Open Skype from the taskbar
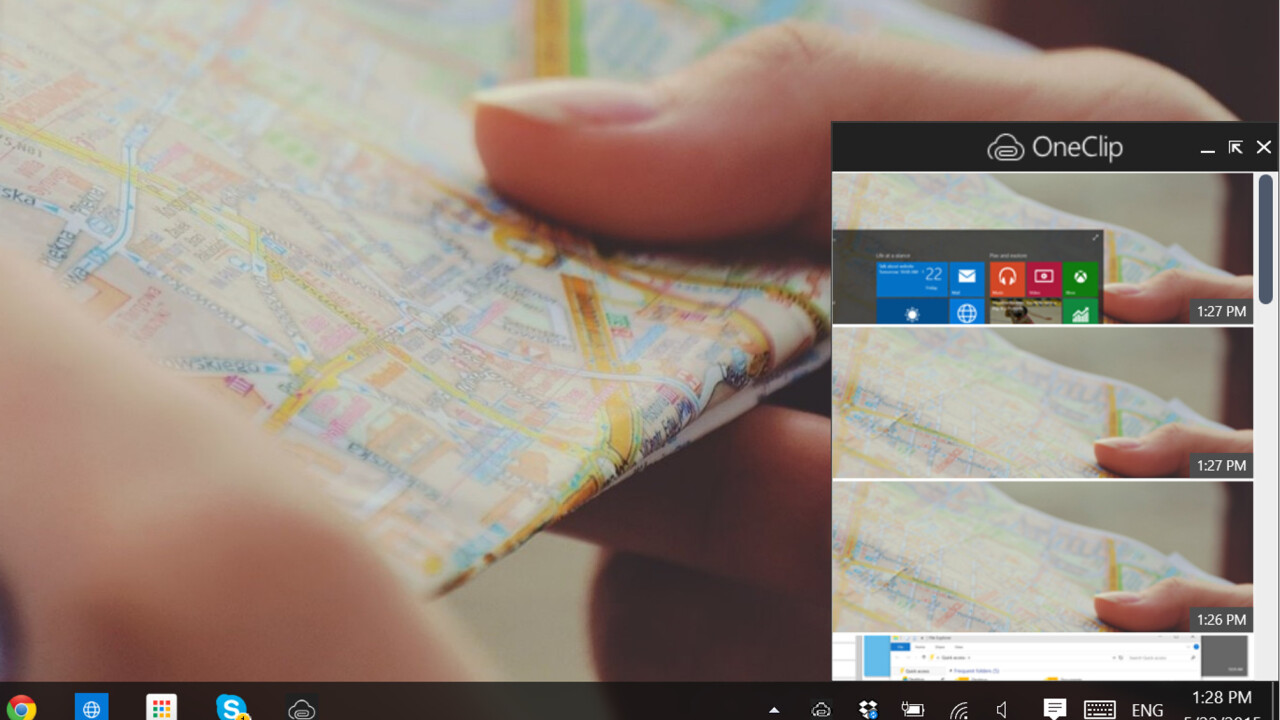The image size is (1280, 720). coord(231,708)
